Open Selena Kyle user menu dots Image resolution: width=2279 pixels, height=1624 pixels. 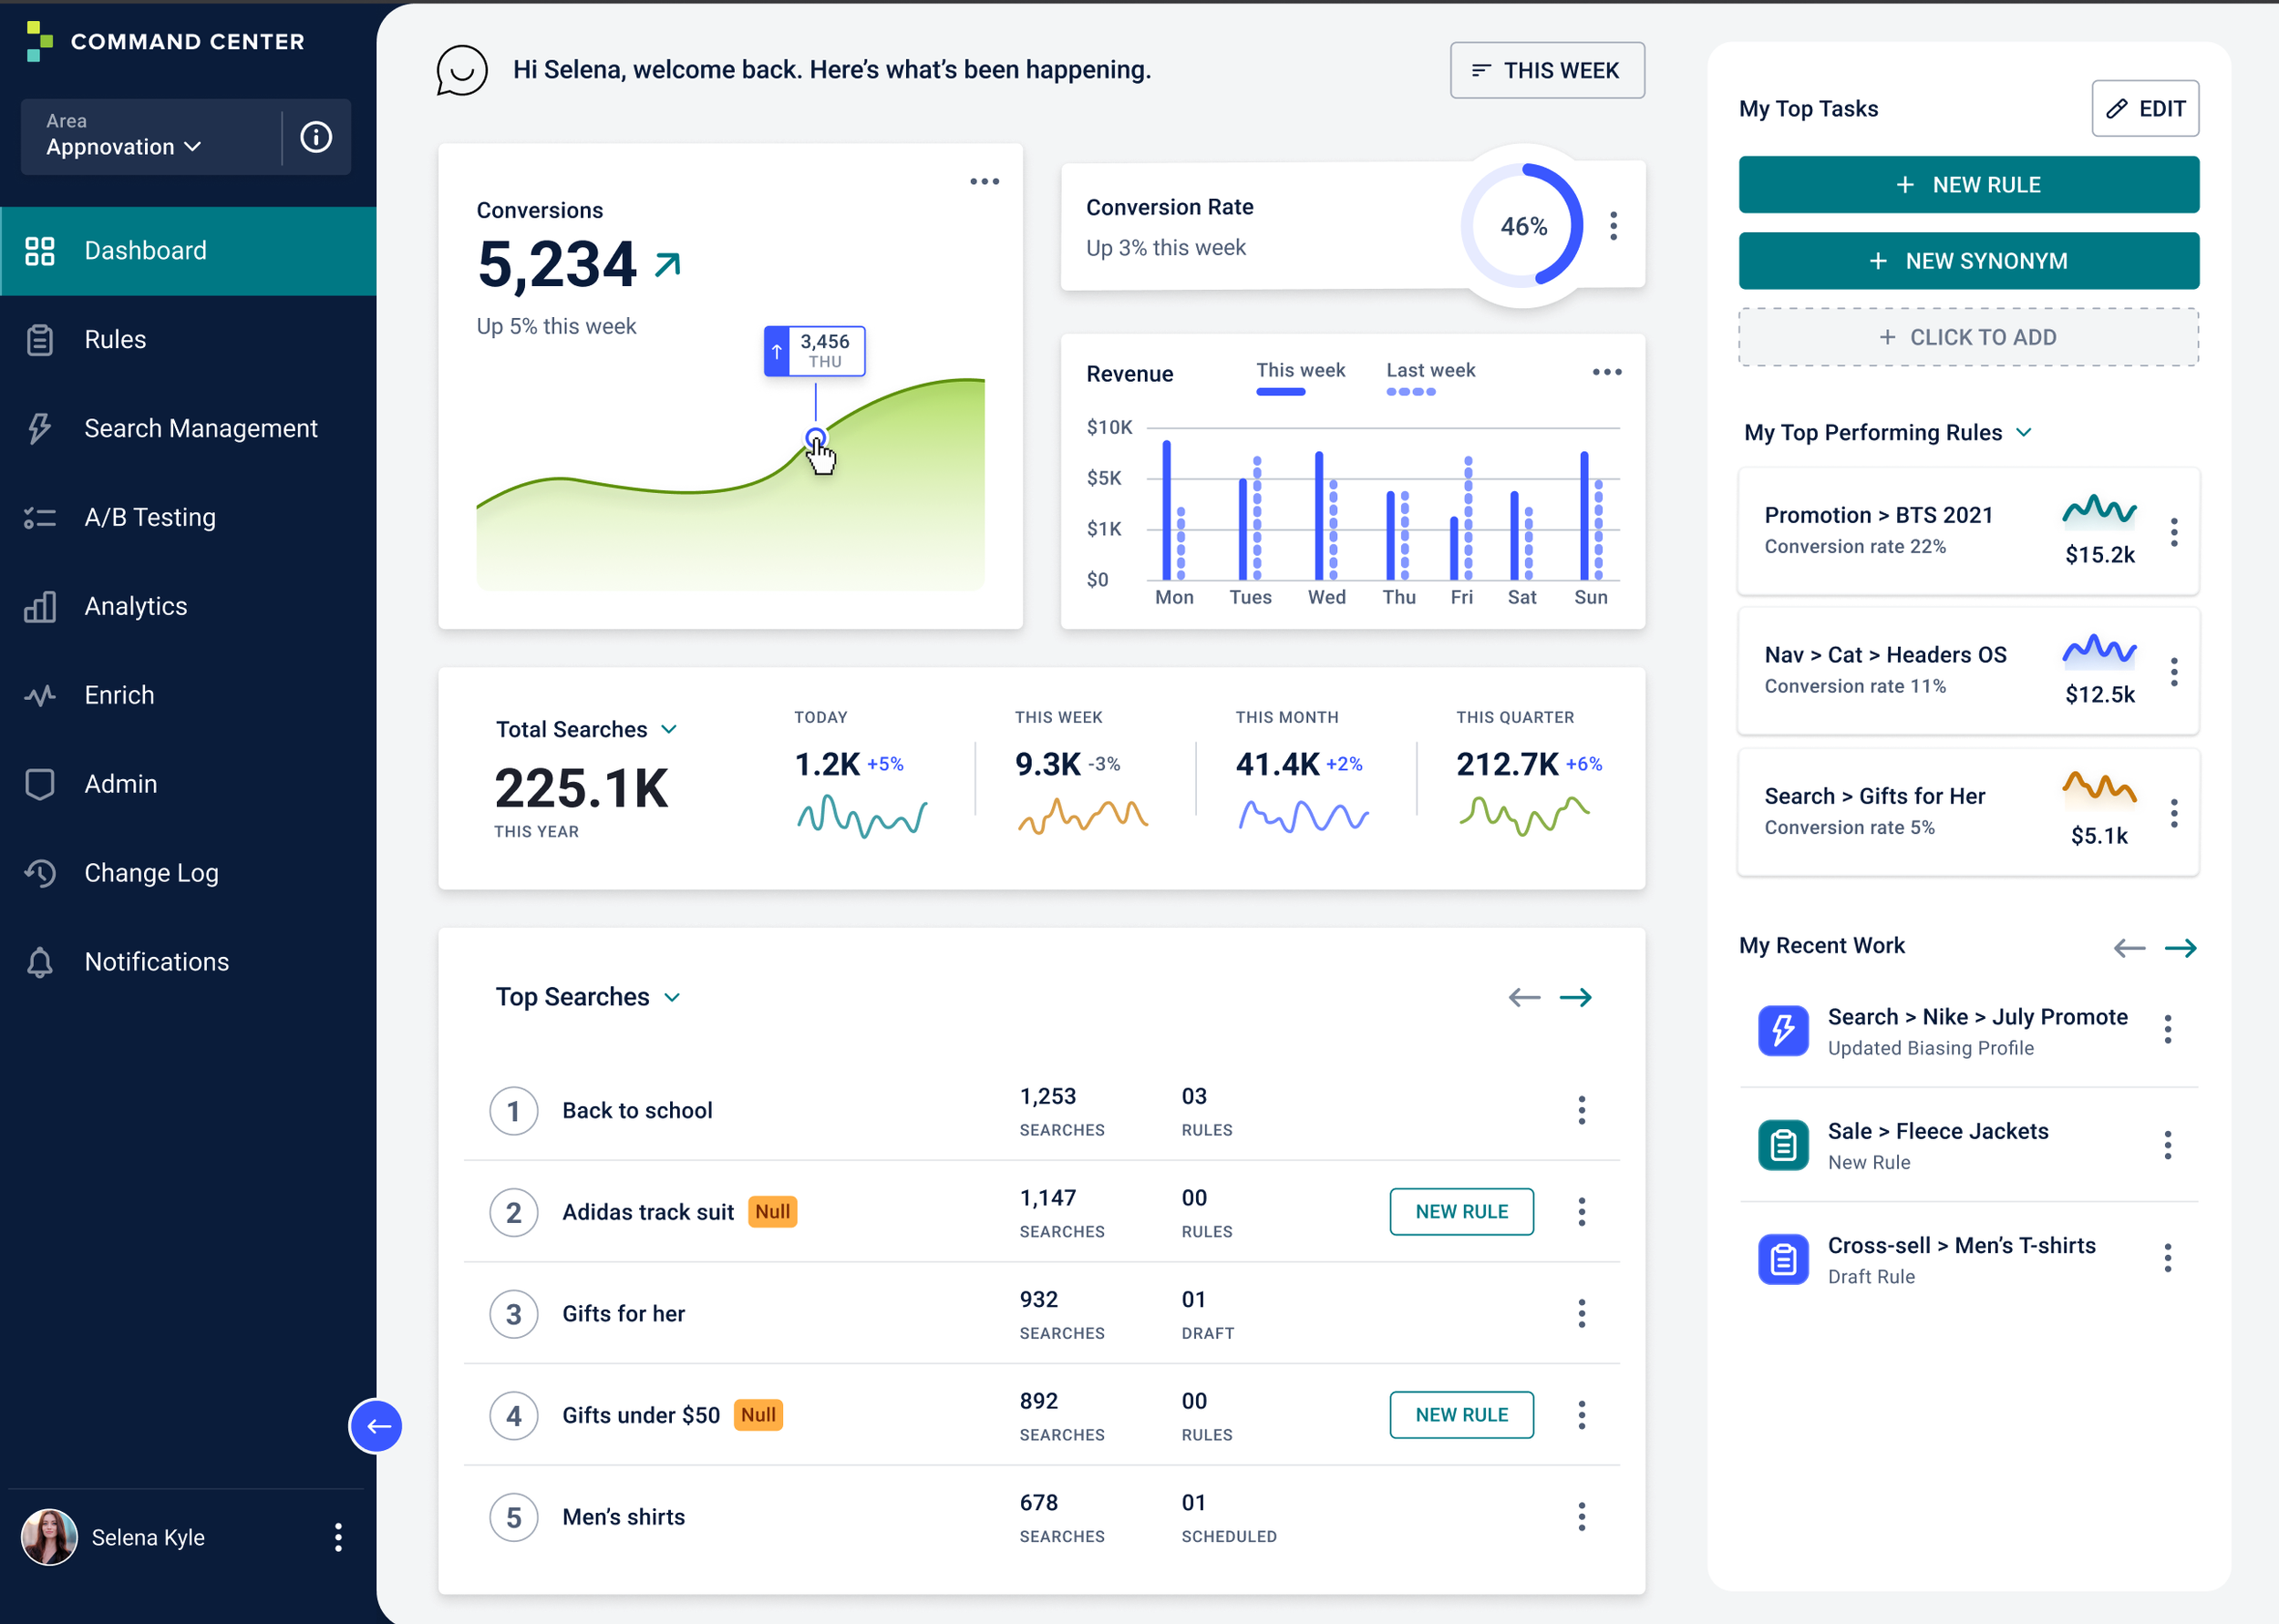point(338,1537)
